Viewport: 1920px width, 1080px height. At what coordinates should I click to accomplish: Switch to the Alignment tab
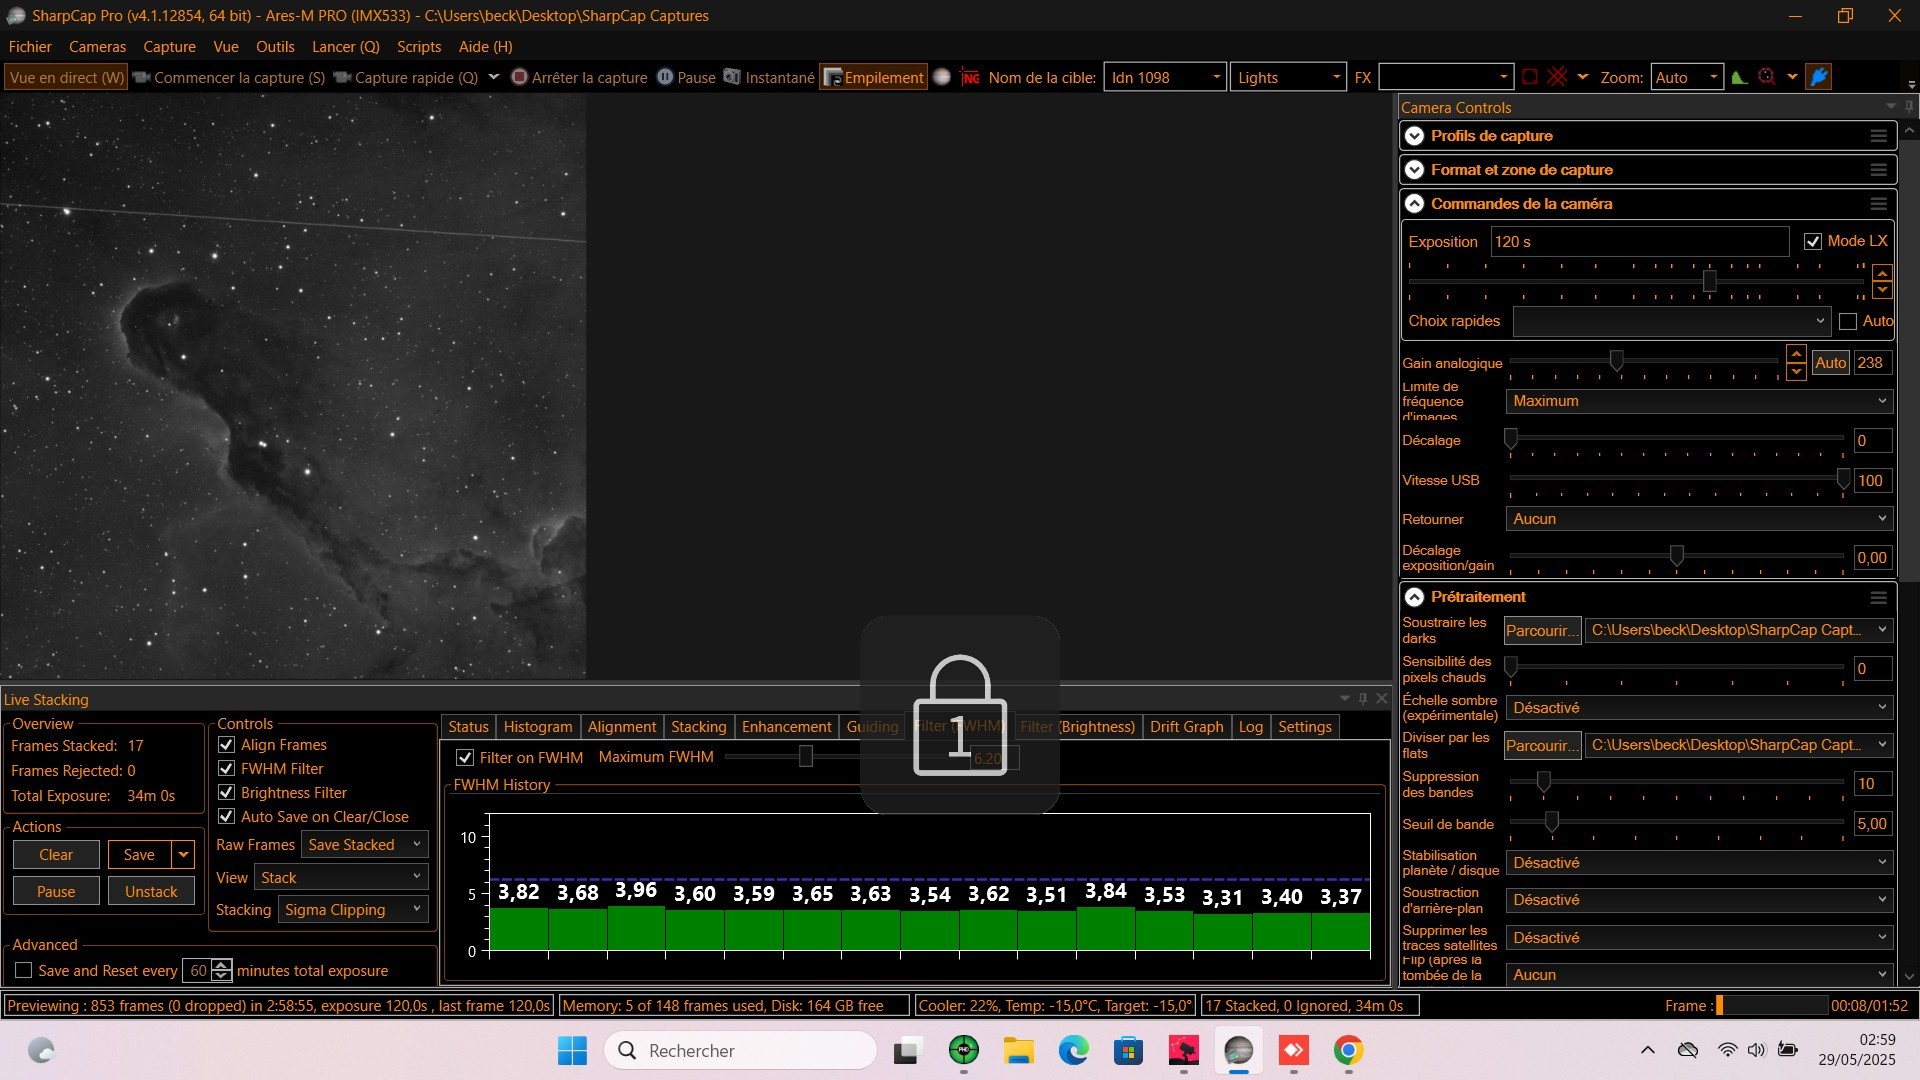coord(622,727)
